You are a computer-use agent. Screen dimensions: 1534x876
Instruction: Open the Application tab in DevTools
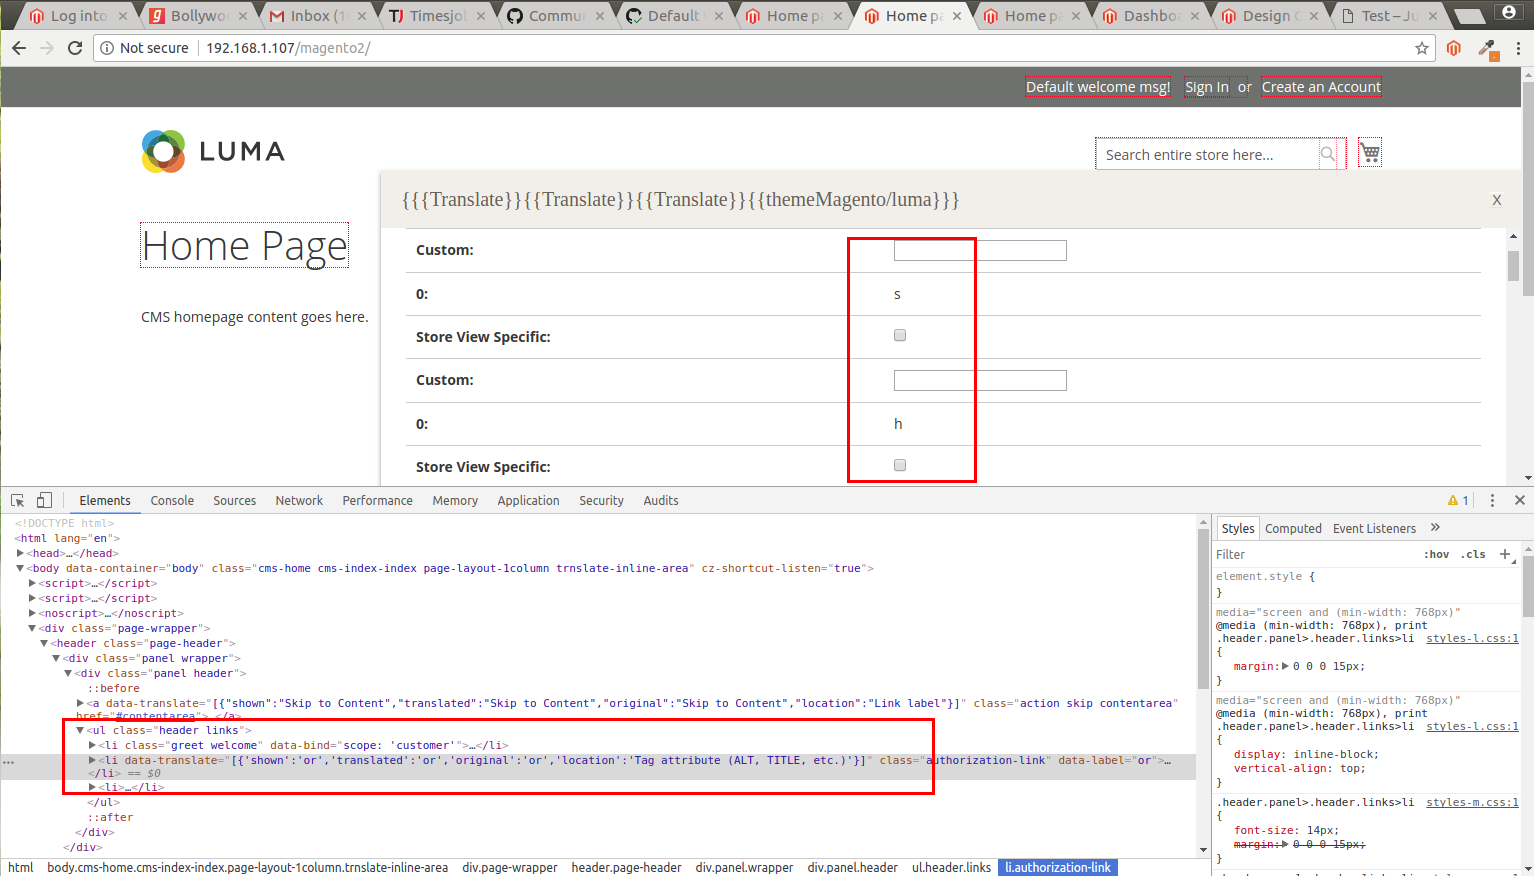tap(528, 500)
